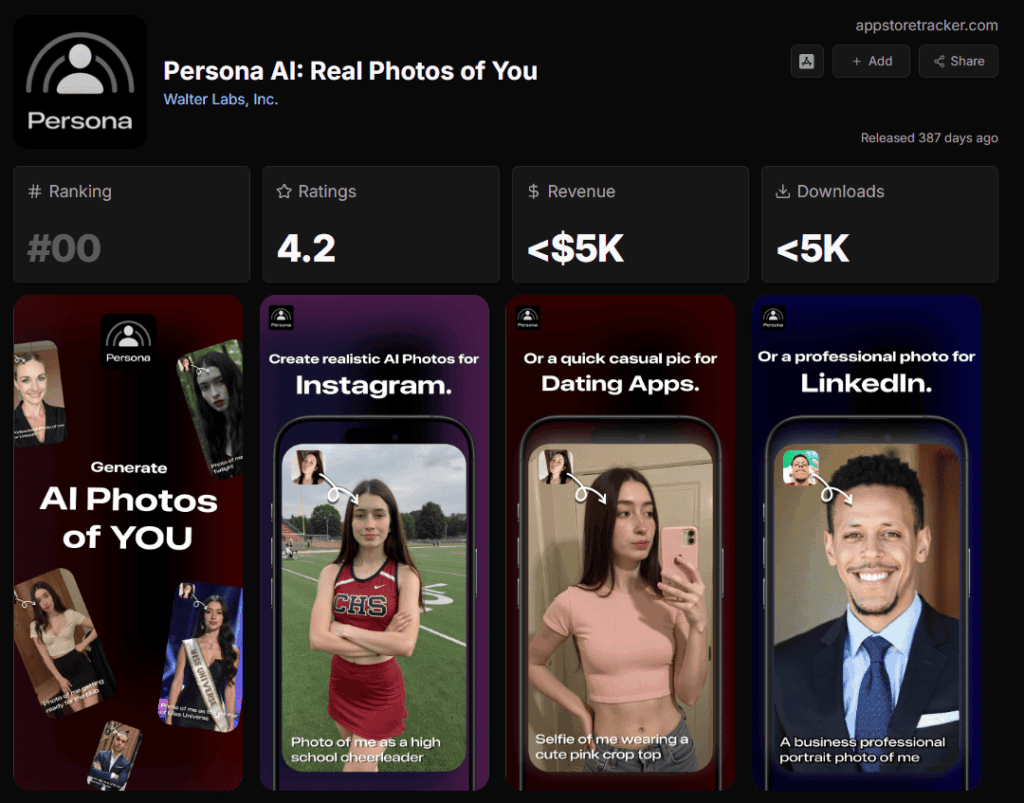Open the Dating Apps screenshot thumbnail
This screenshot has height=803, width=1024.
[620, 543]
